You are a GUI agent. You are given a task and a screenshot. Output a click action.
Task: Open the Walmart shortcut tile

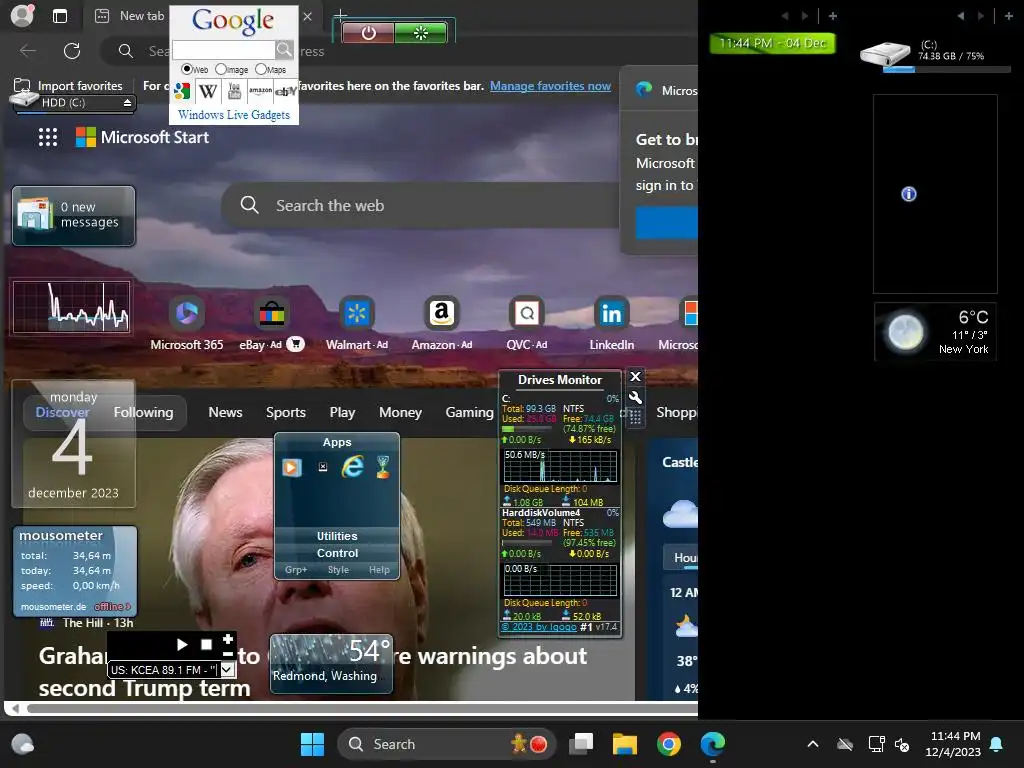[x=357, y=324]
